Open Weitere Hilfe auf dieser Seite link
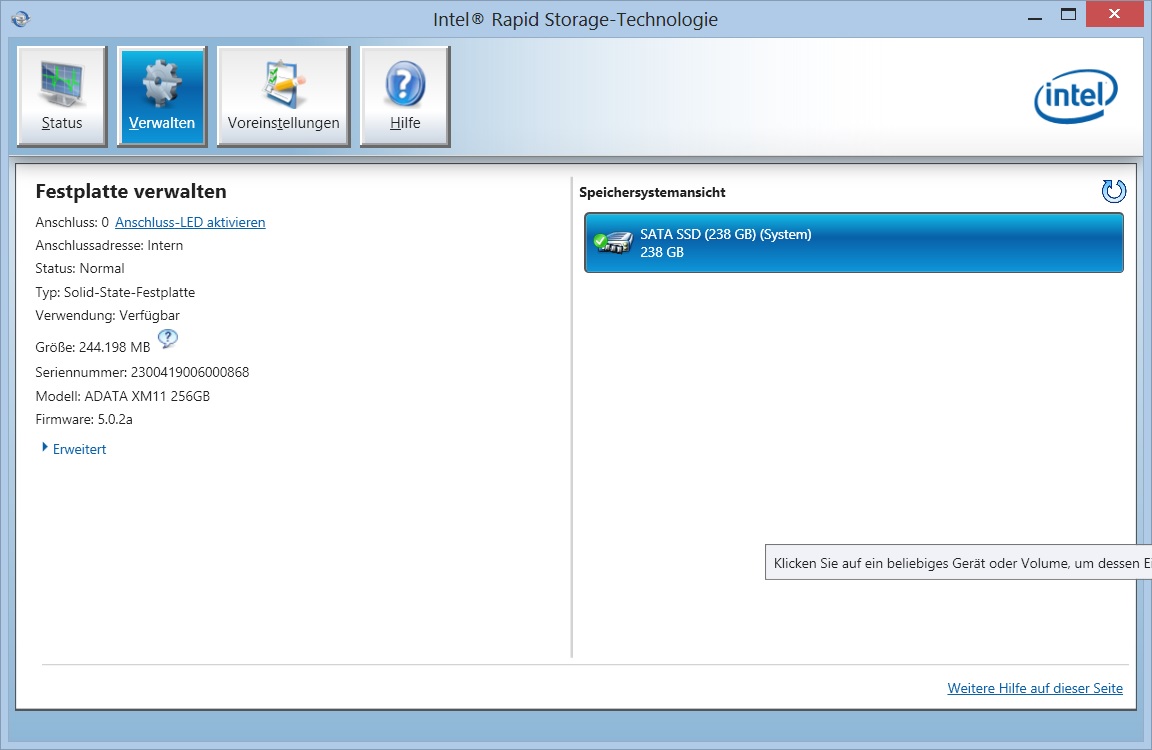 tap(1034, 688)
